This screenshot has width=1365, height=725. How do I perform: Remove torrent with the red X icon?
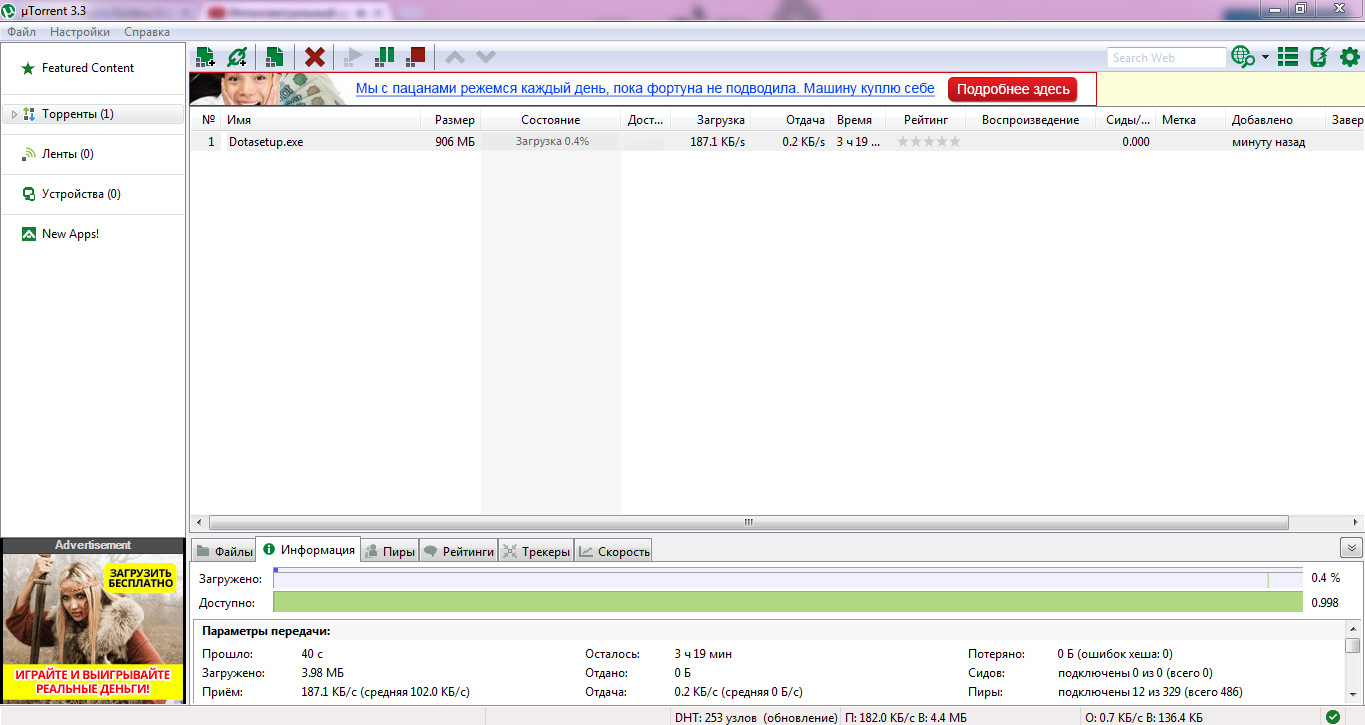(315, 57)
